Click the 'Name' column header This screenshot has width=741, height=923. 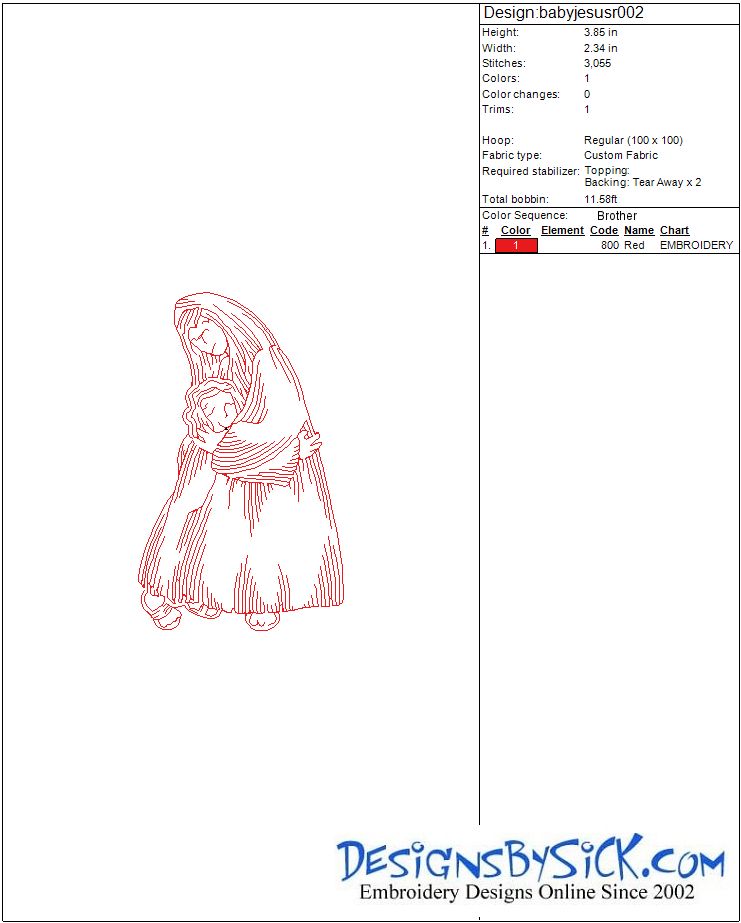639,230
